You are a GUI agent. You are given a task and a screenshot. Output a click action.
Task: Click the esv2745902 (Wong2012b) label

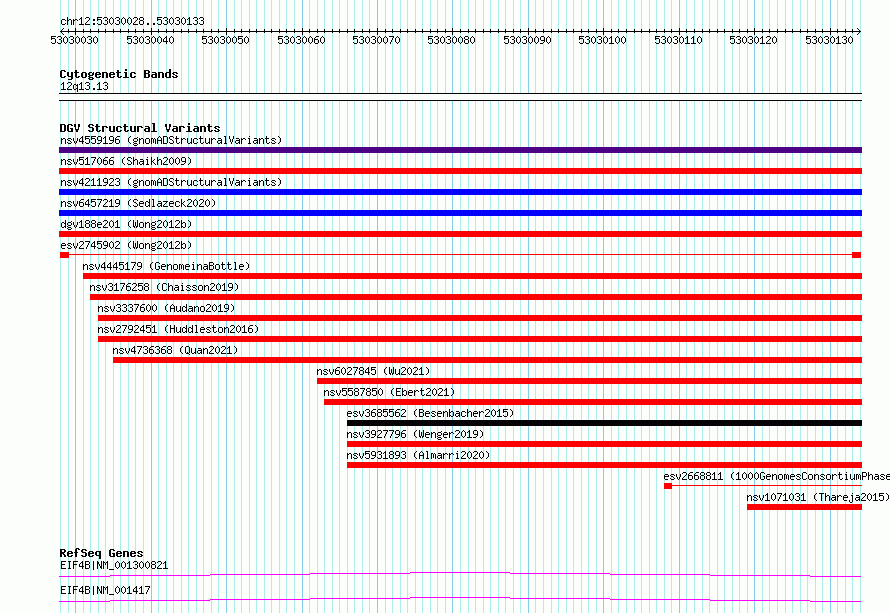pyautogui.click(x=126, y=245)
